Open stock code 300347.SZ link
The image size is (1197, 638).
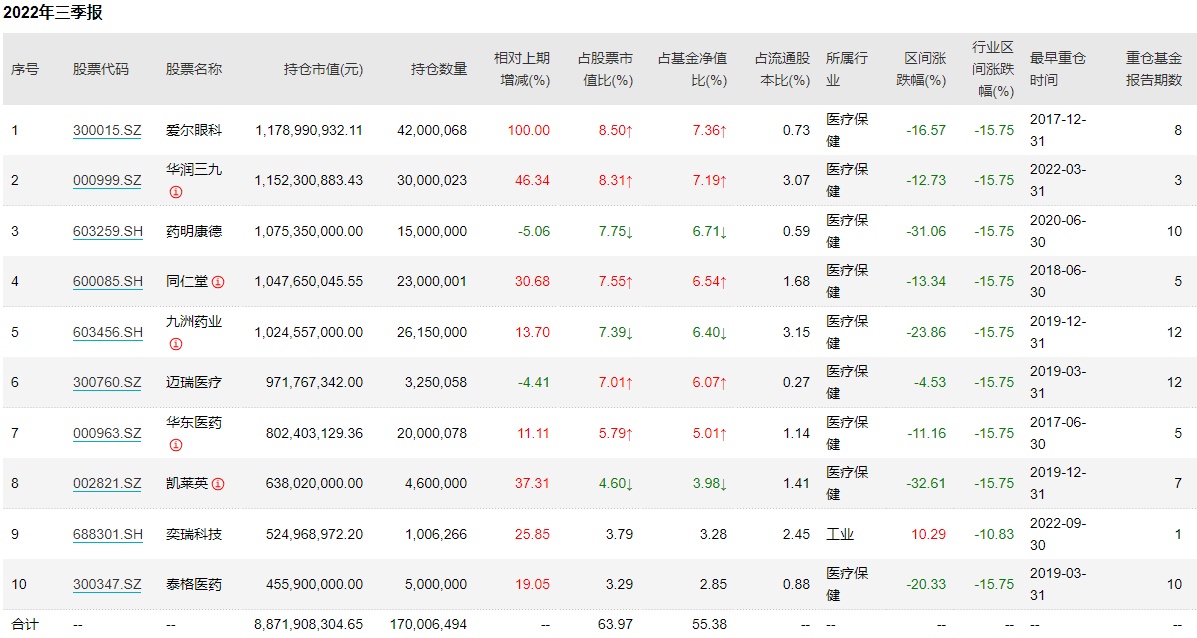pyautogui.click(x=107, y=585)
